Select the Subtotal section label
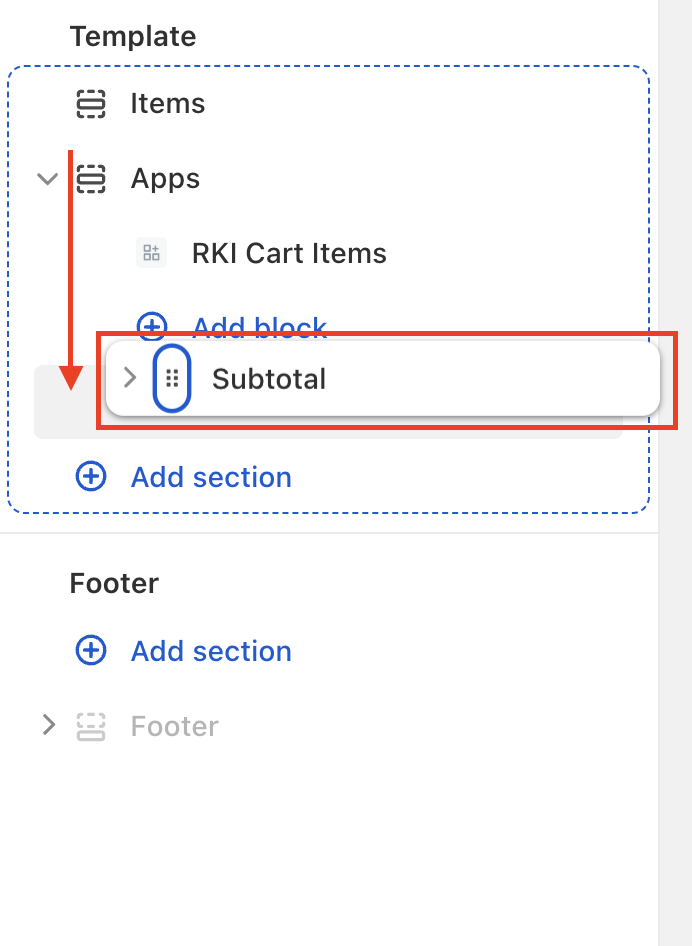The height and width of the screenshot is (946, 692). [x=269, y=379]
